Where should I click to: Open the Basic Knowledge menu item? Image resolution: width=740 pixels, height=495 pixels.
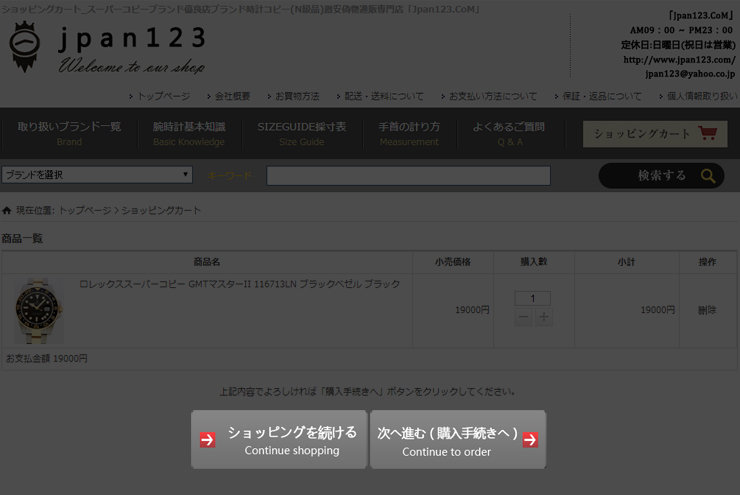[189, 133]
